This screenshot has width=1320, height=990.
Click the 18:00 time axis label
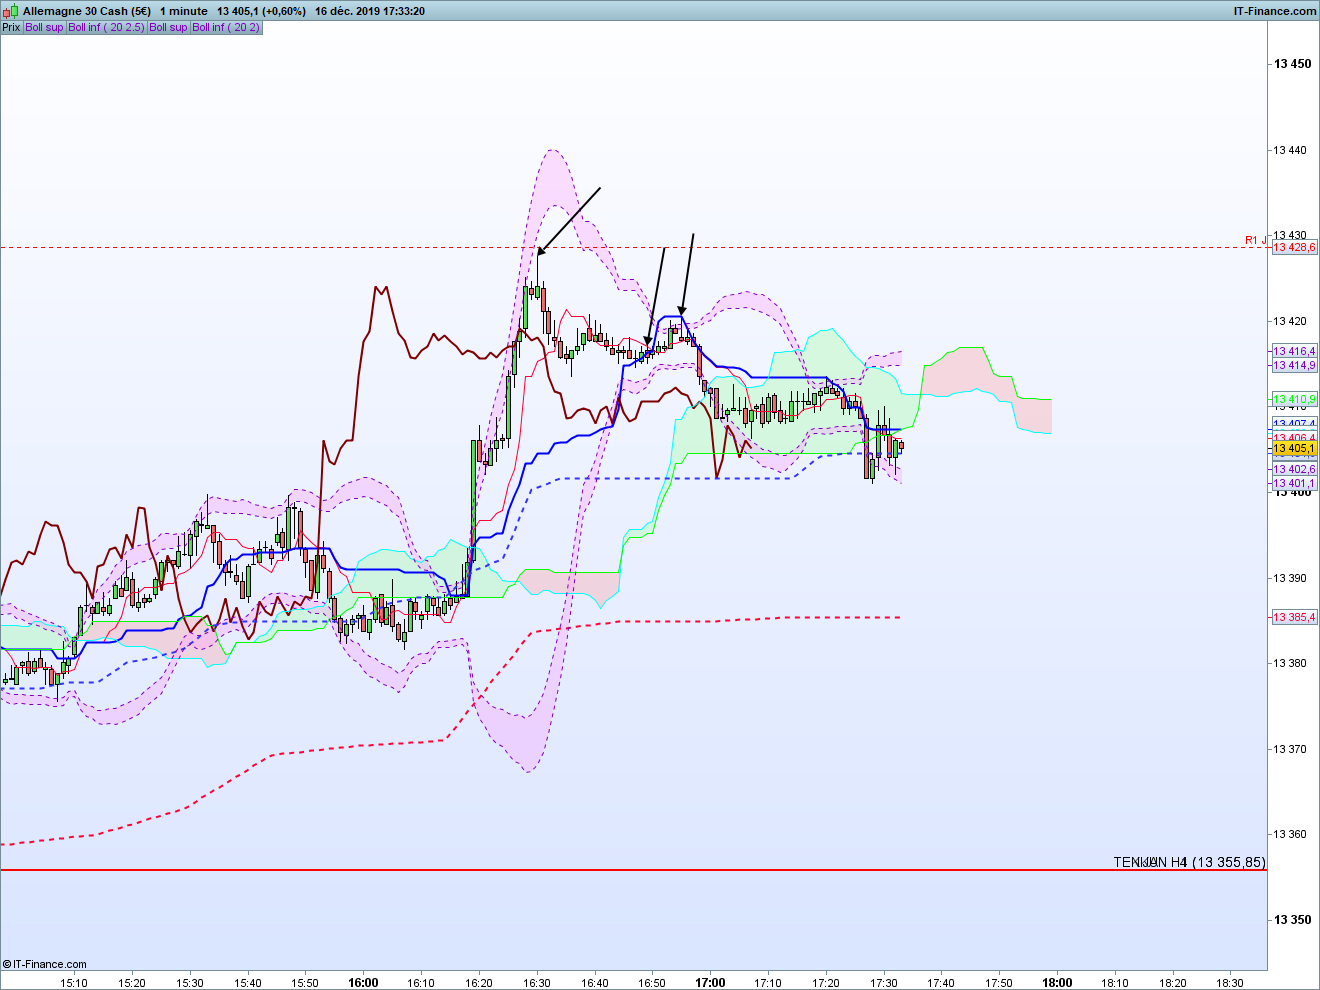(1057, 983)
